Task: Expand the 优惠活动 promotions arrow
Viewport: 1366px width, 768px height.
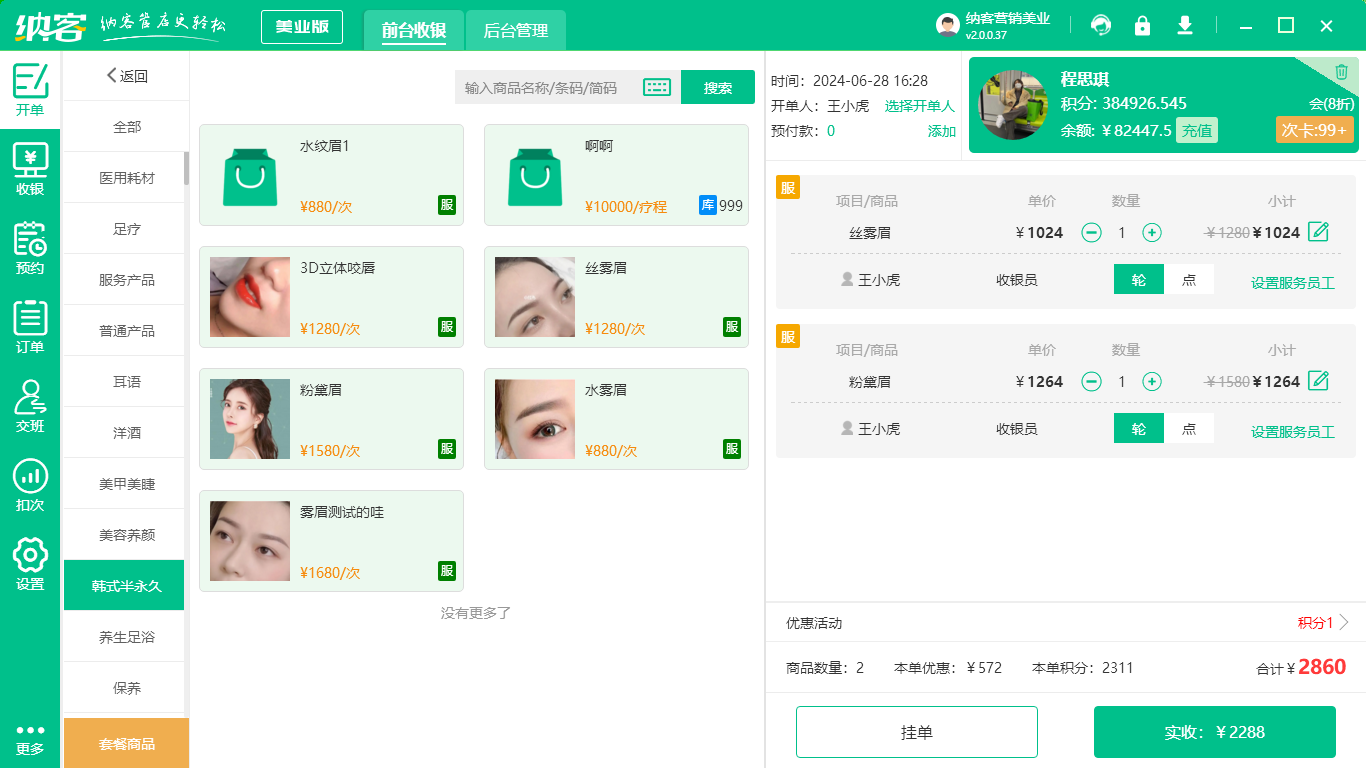Action: coord(1344,623)
